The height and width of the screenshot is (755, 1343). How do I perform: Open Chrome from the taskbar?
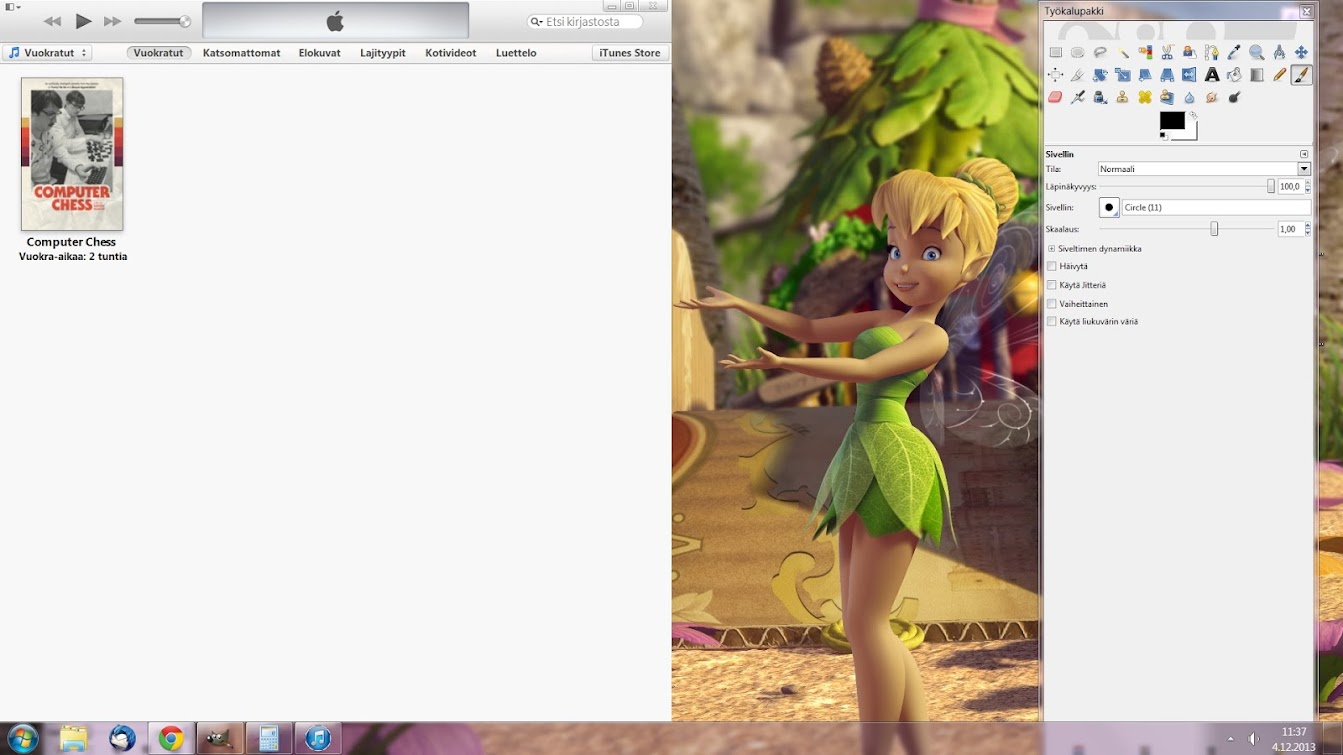[x=171, y=738]
